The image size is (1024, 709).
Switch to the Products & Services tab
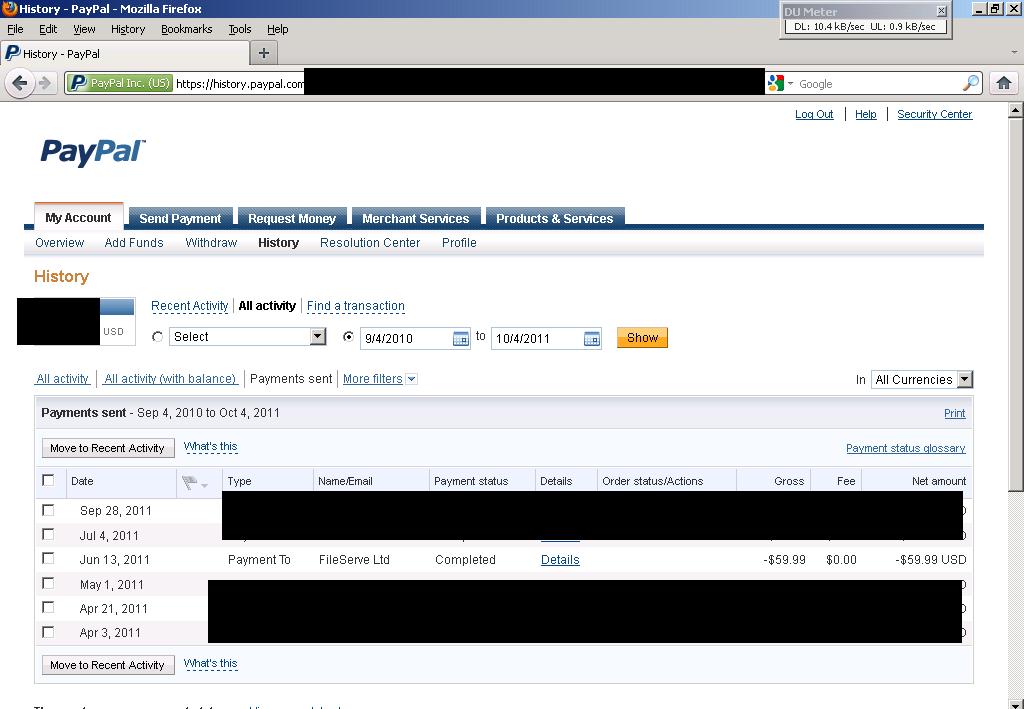[554, 219]
